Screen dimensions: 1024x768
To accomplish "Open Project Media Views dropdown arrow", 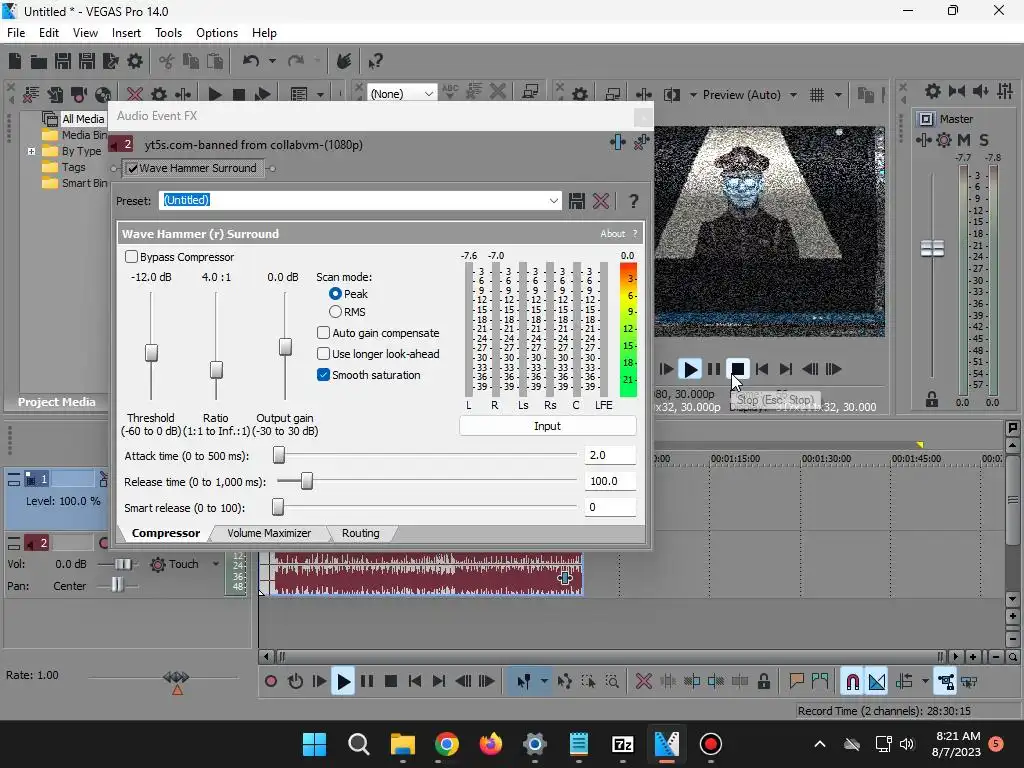I will (x=320, y=95).
